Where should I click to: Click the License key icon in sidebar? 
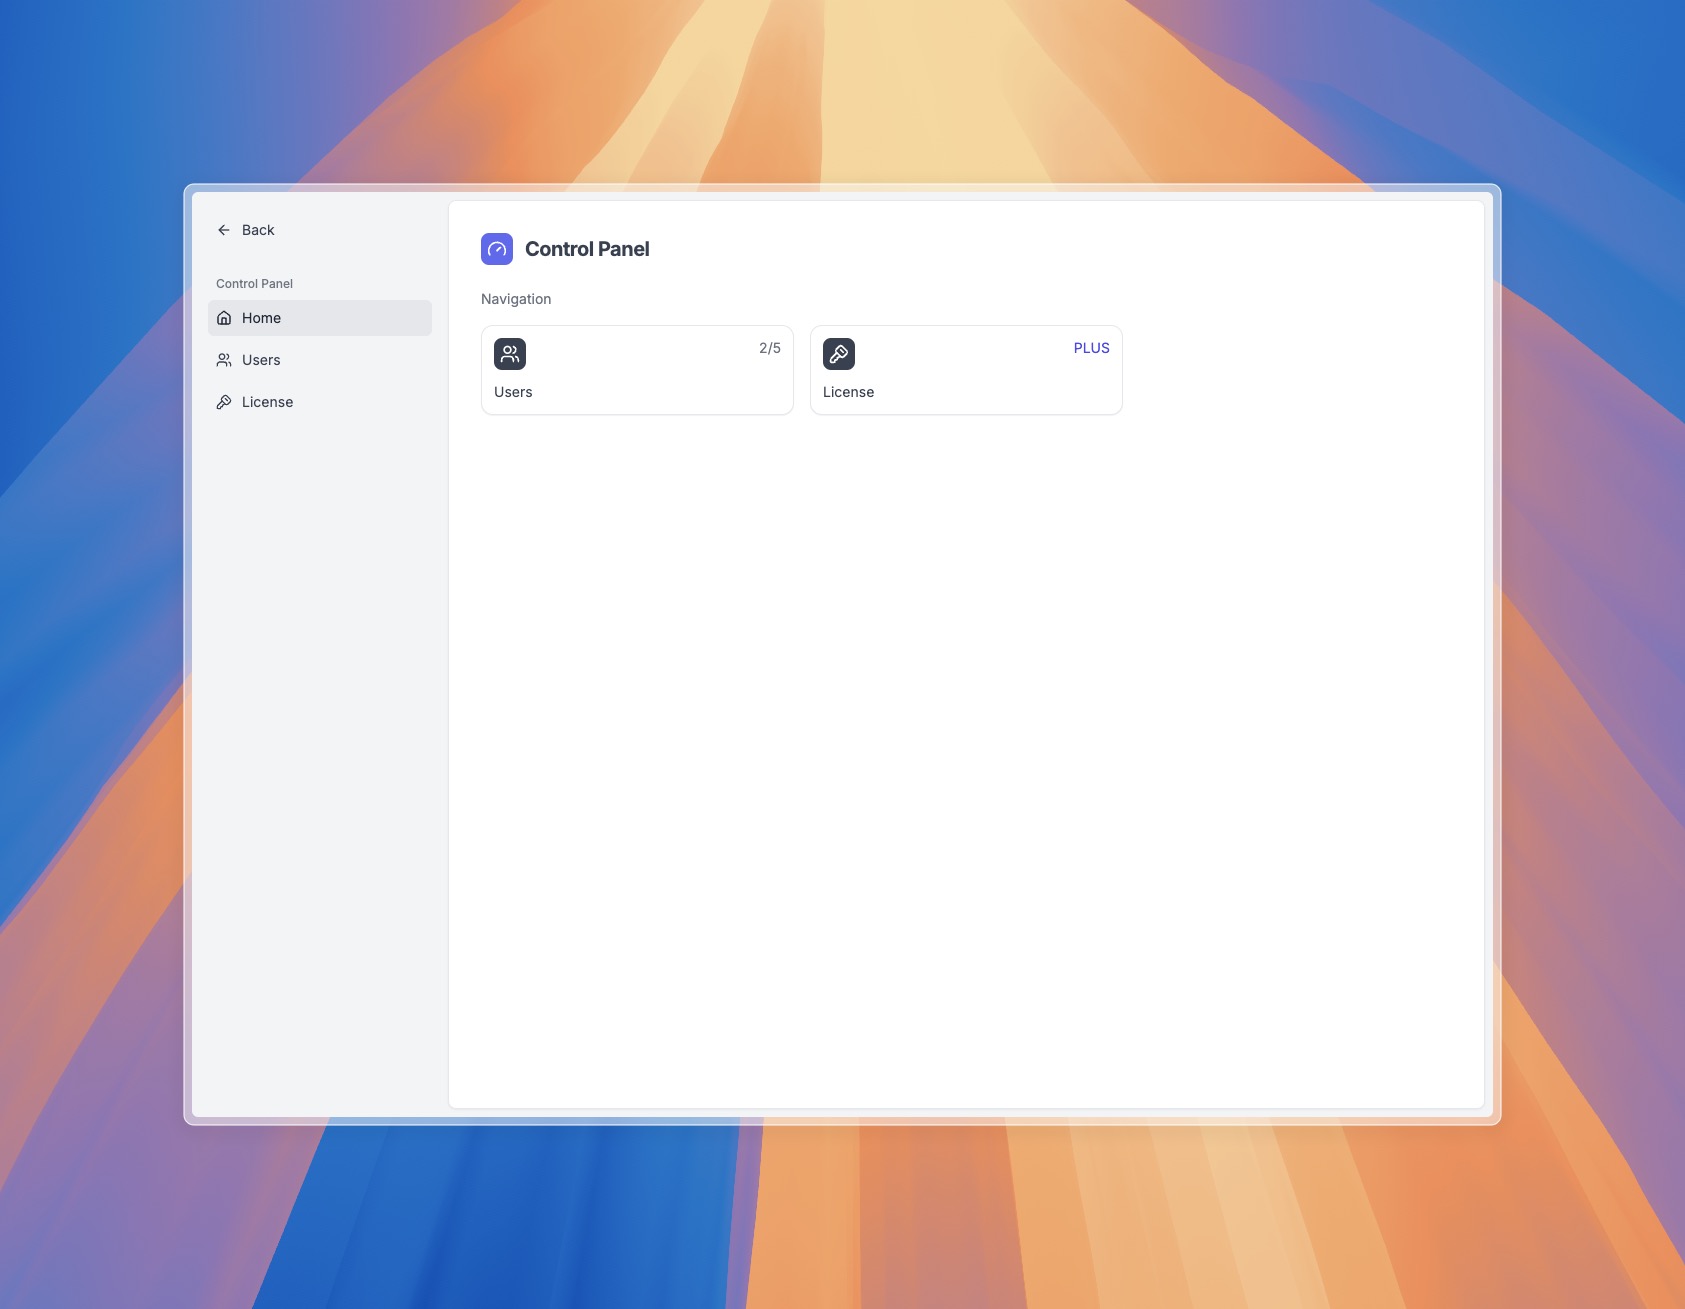point(224,402)
